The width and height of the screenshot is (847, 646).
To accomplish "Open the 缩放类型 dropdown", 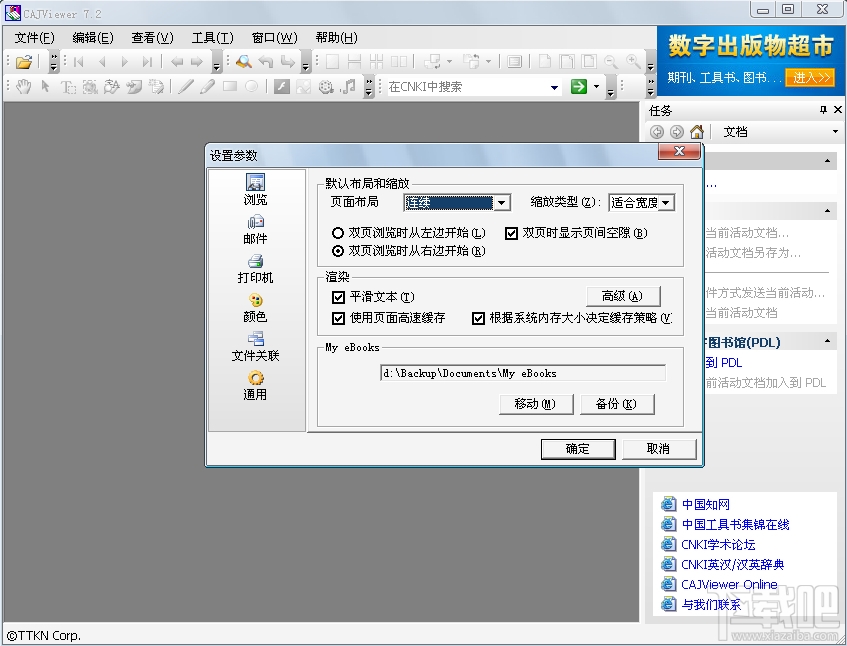I will coord(666,202).
